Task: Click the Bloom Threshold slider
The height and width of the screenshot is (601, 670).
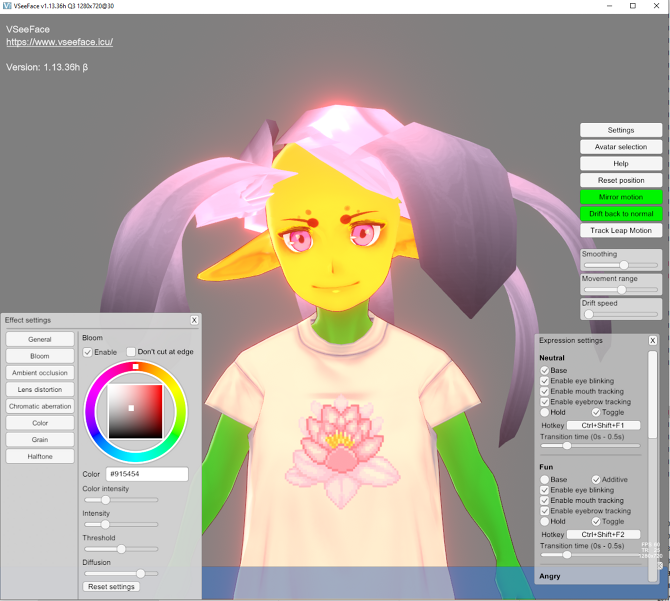Action: [x=120, y=549]
